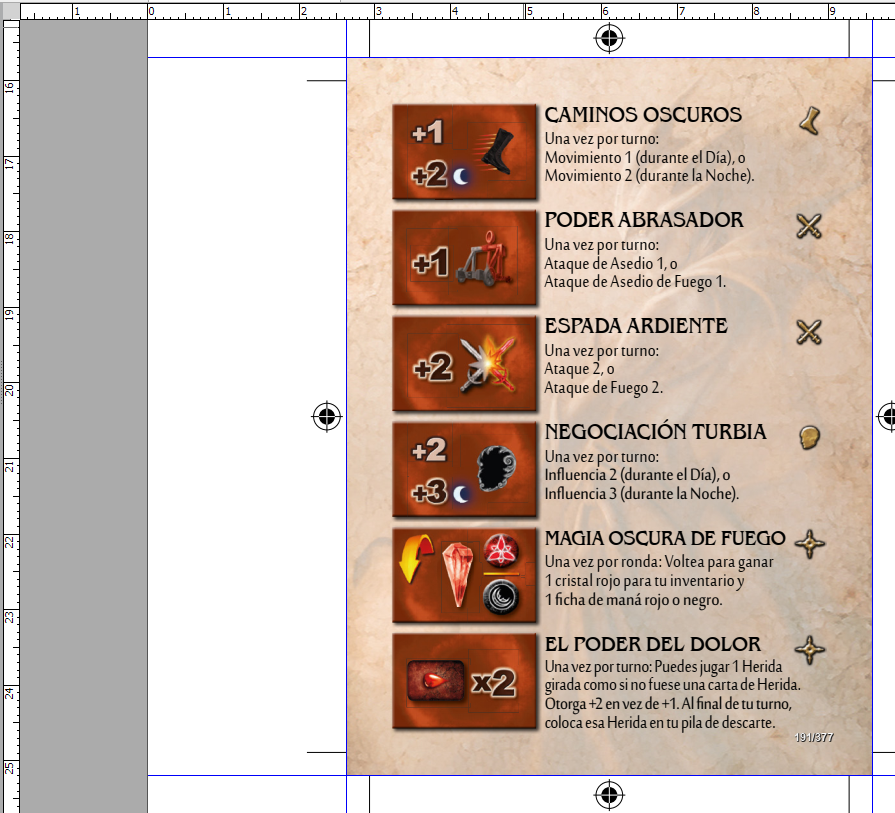
Task: Select the flaming sword clash image
Action: pyautogui.click(x=489, y=365)
